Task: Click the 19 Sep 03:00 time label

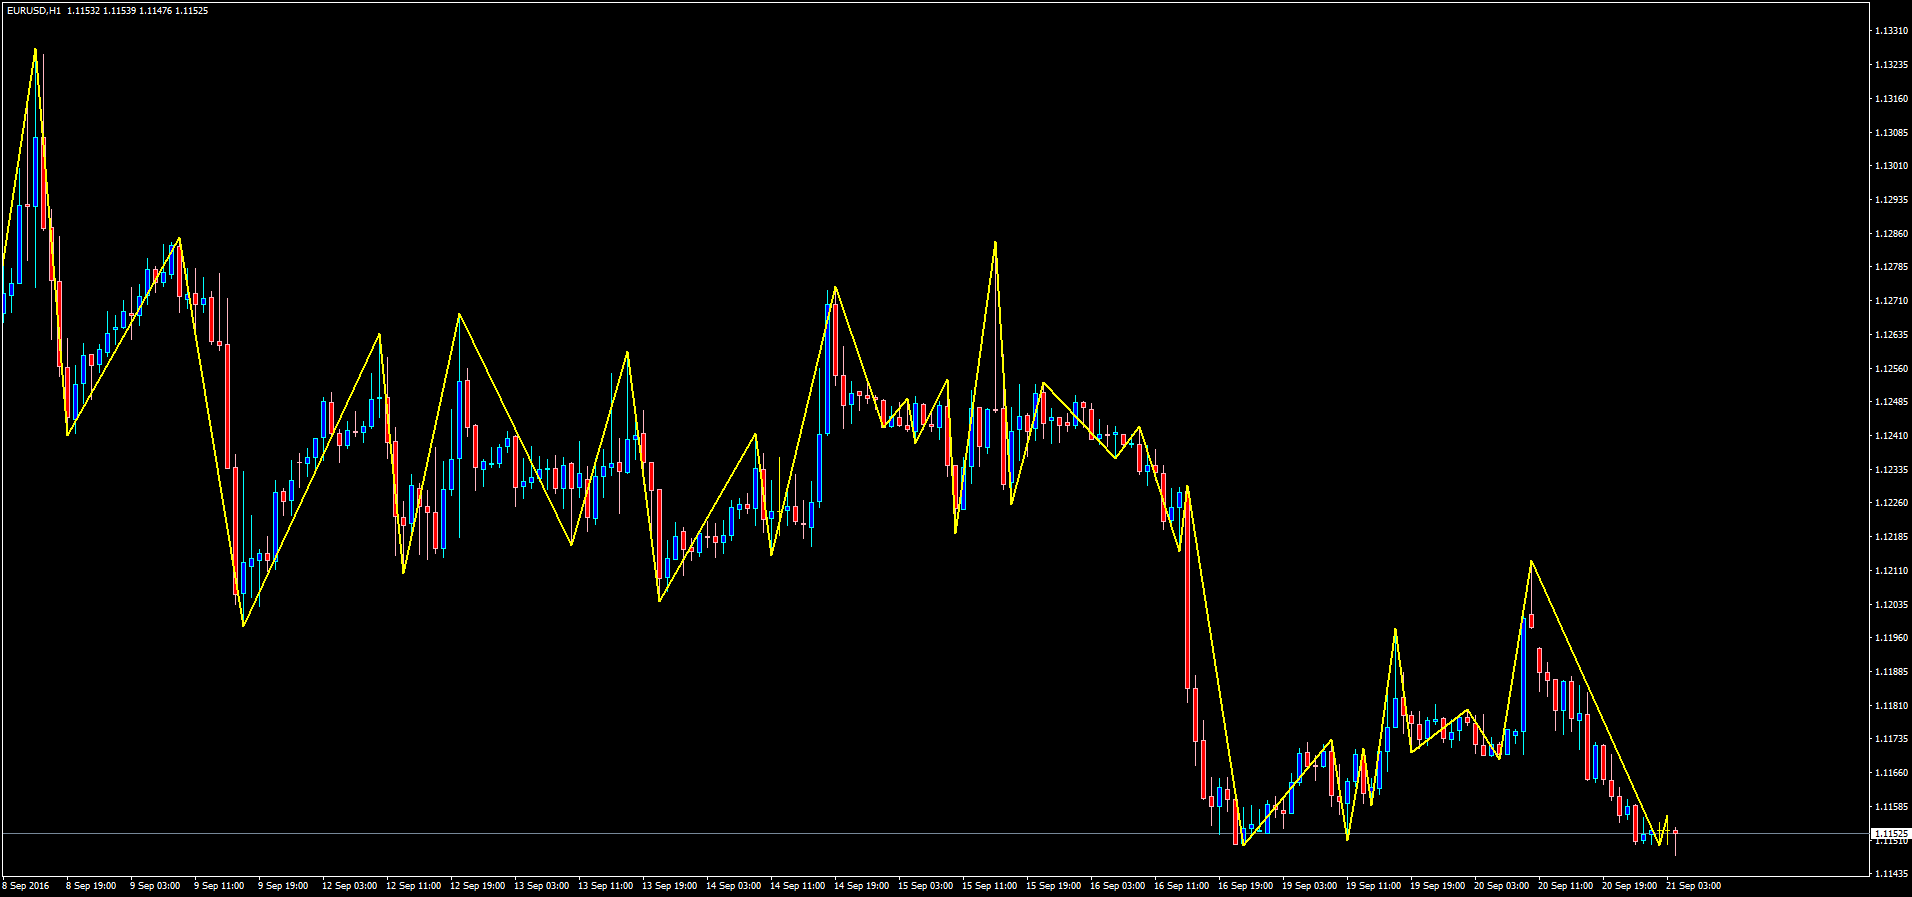Action: pyautogui.click(x=1309, y=886)
